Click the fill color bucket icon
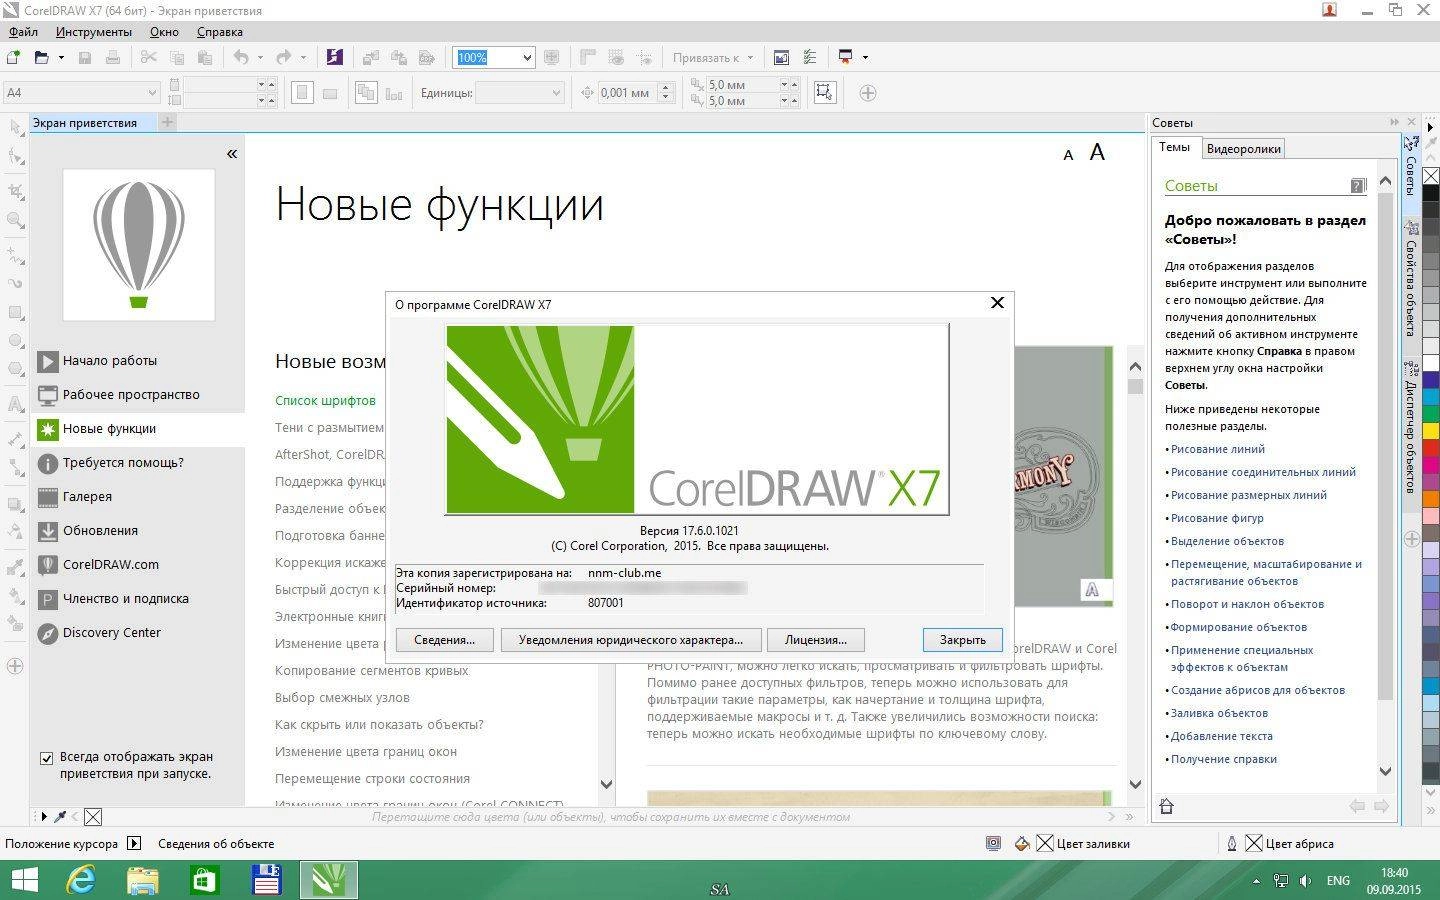 coord(1022,843)
